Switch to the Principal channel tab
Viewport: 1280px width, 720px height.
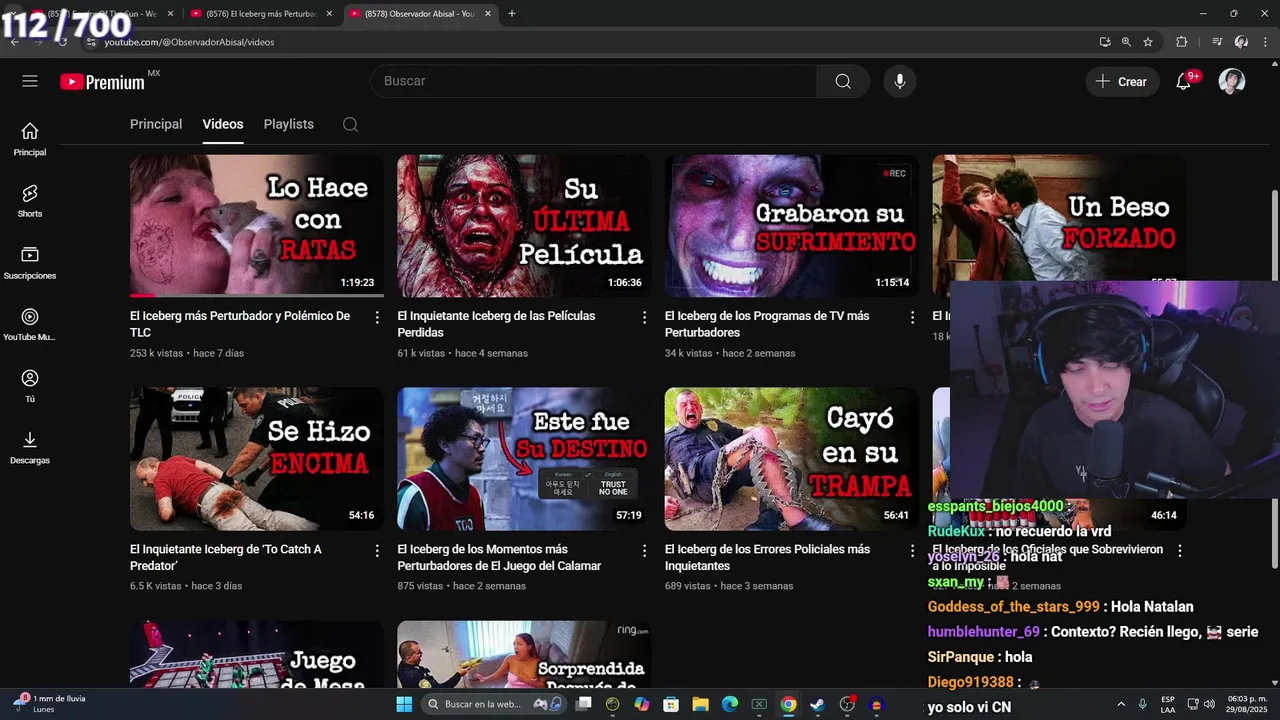pos(156,124)
